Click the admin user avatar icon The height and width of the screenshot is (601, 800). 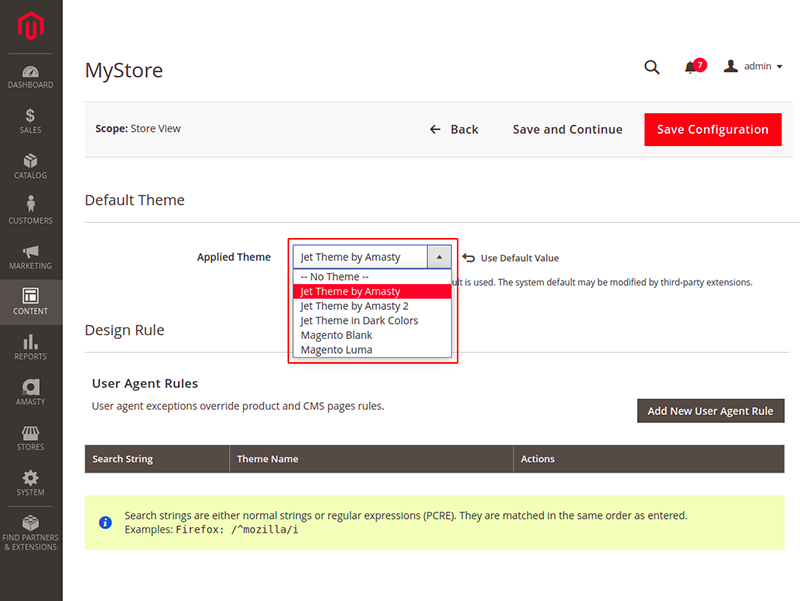731,66
